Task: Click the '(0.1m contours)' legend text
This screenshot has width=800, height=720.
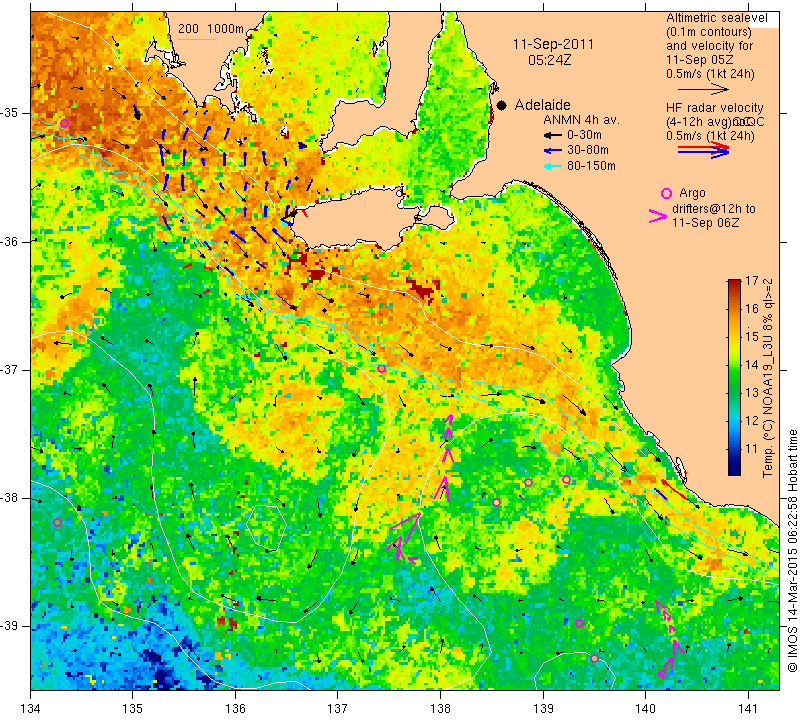Action: (708, 32)
